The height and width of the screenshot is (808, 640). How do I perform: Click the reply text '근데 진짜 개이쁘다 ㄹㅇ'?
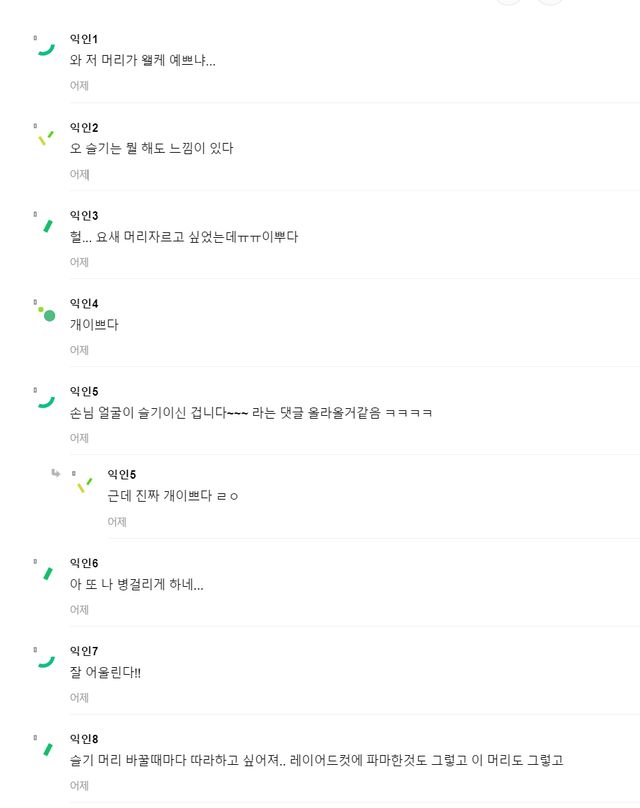click(173, 497)
